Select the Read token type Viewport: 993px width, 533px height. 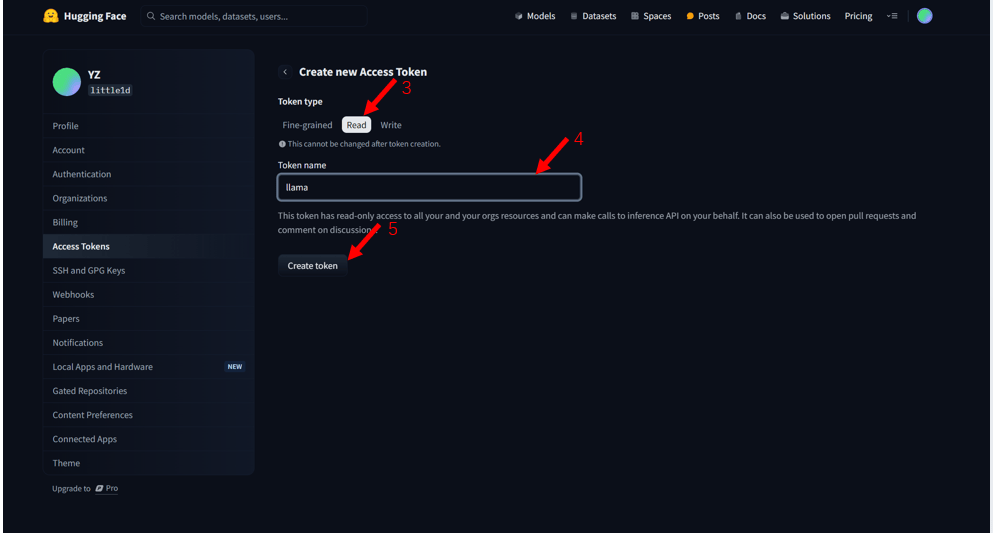pyautogui.click(x=356, y=125)
